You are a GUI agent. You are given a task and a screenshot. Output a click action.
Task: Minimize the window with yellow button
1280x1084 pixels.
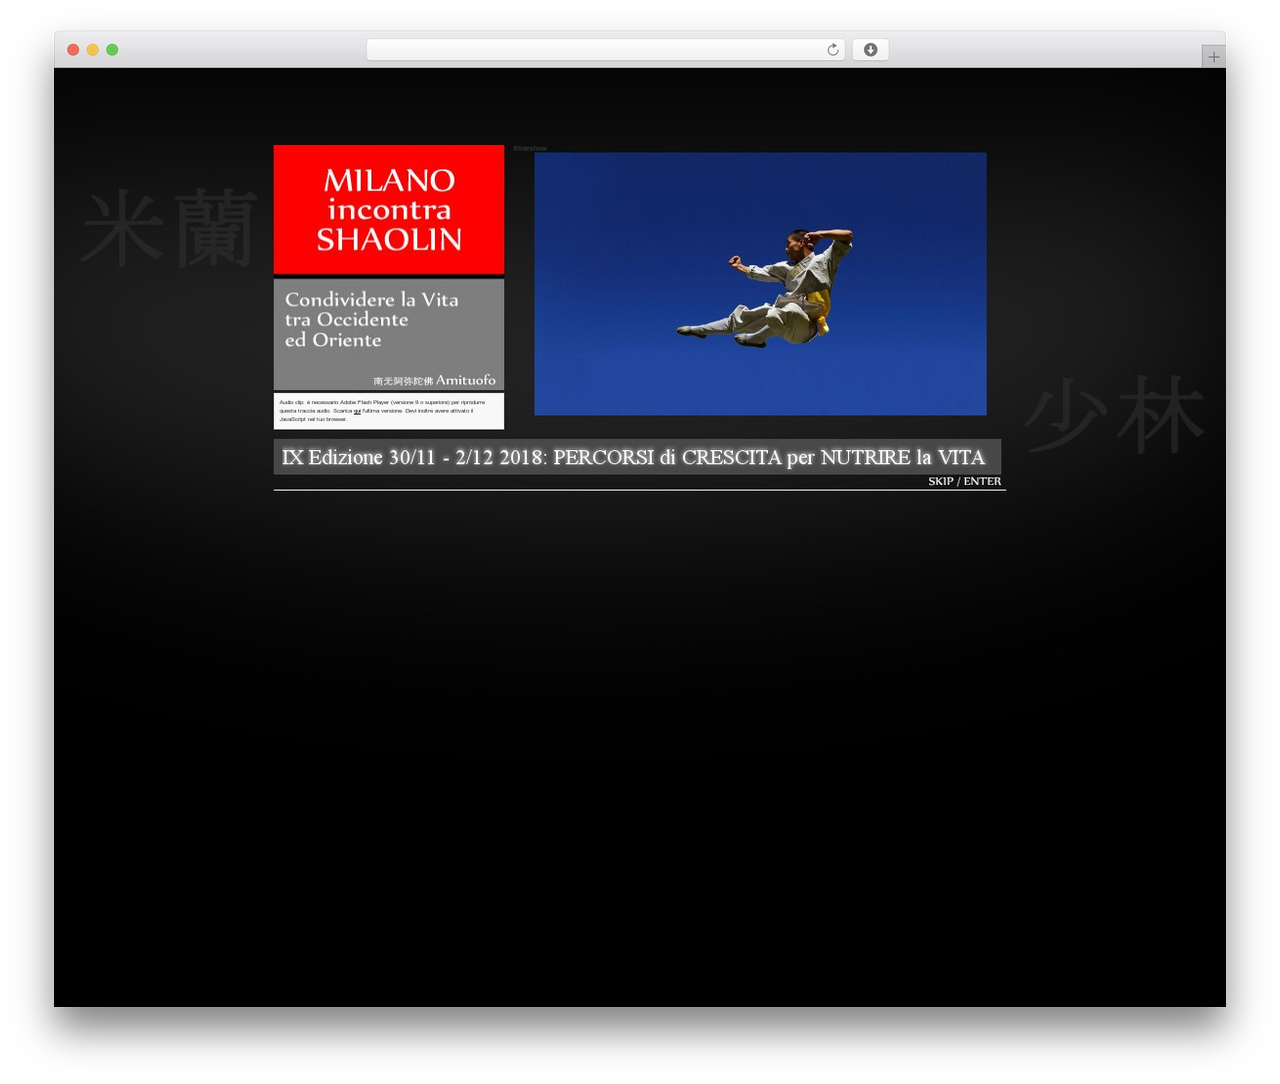click(92, 50)
